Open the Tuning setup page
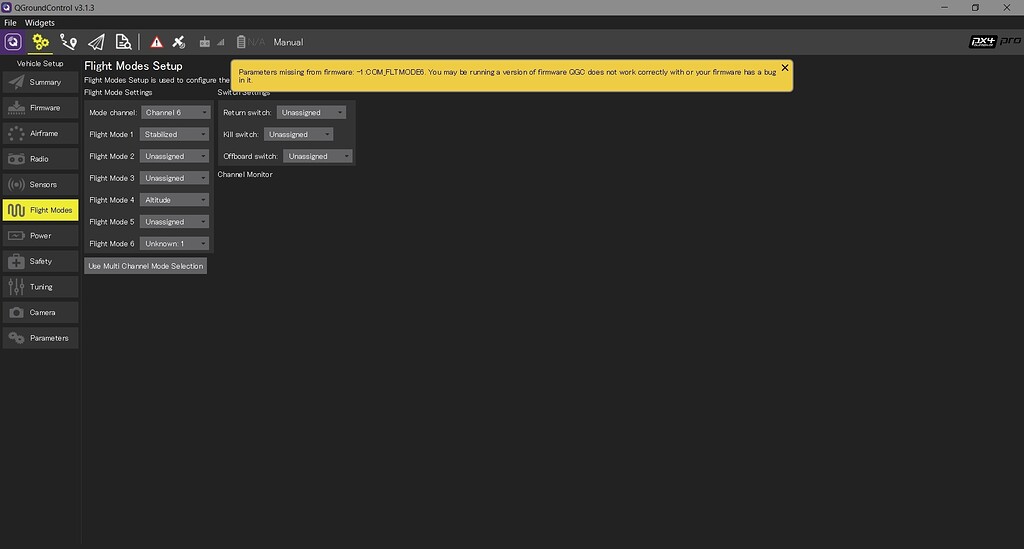The height and width of the screenshot is (549, 1024). point(40,287)
